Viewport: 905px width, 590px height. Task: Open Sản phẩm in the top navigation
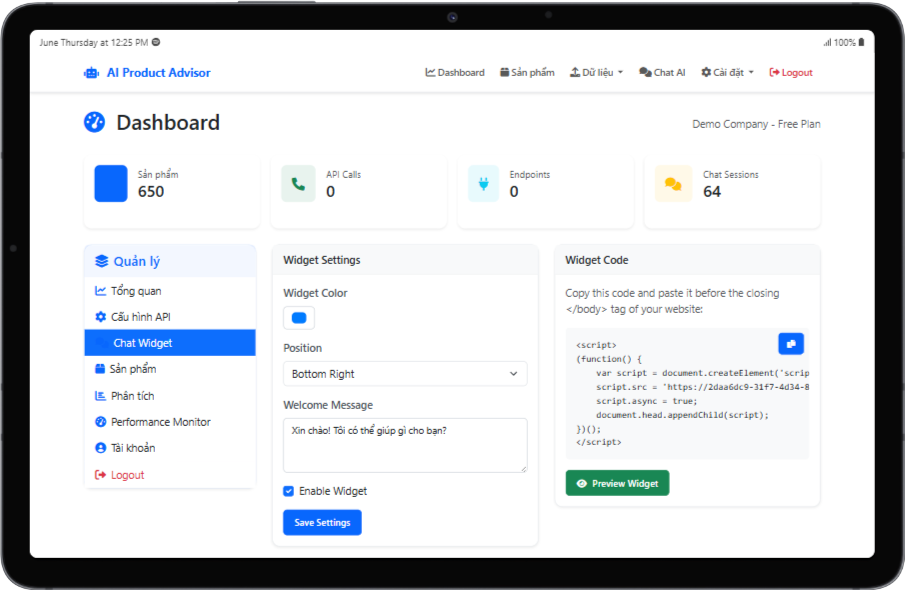click(527, 73)
